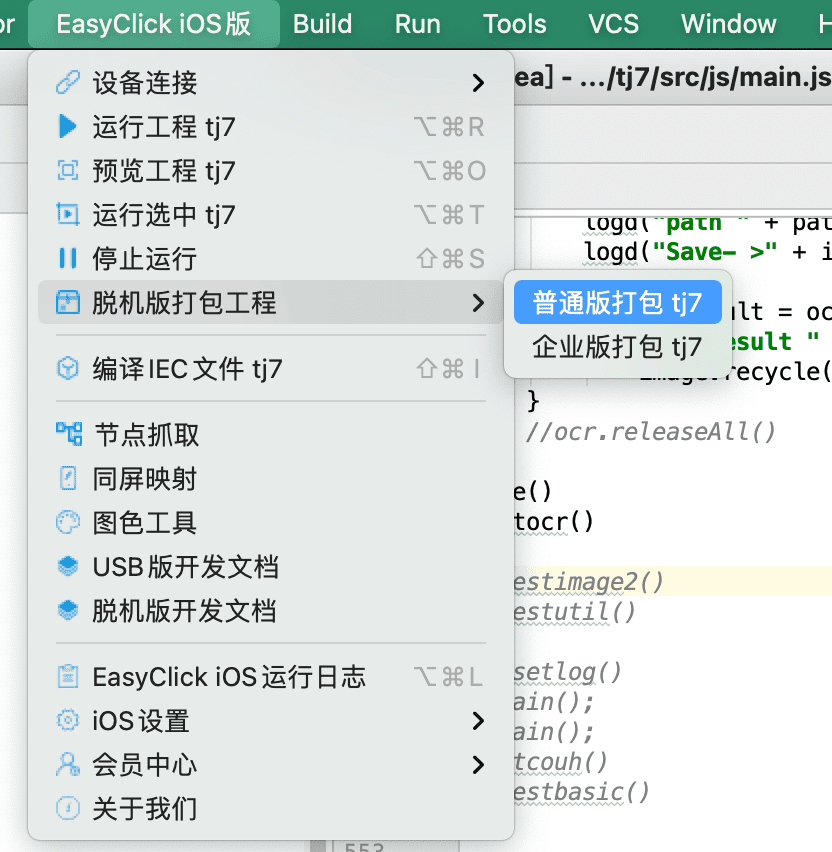Expand the 设备连接 submenu arrow
This screenshot has width=832, height=852.
(x=478, y=83)
